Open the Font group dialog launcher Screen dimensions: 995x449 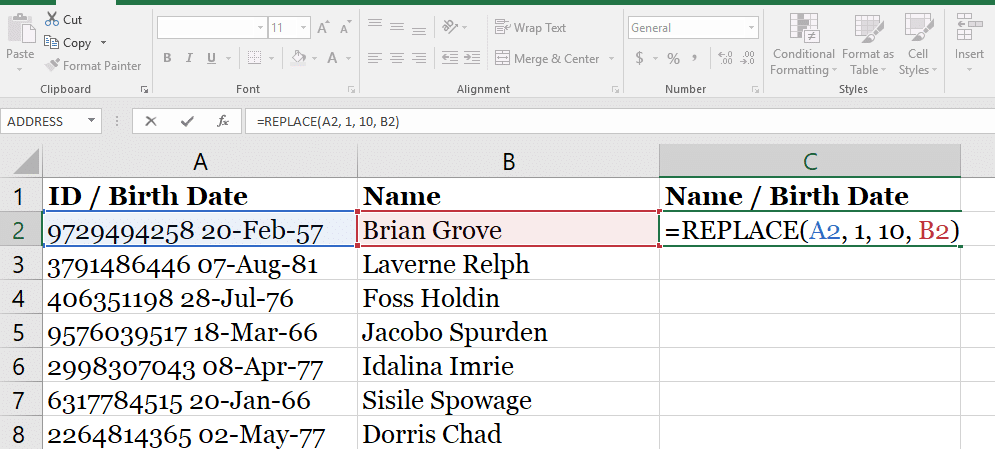pyautogui.click(x=352, y=90)
